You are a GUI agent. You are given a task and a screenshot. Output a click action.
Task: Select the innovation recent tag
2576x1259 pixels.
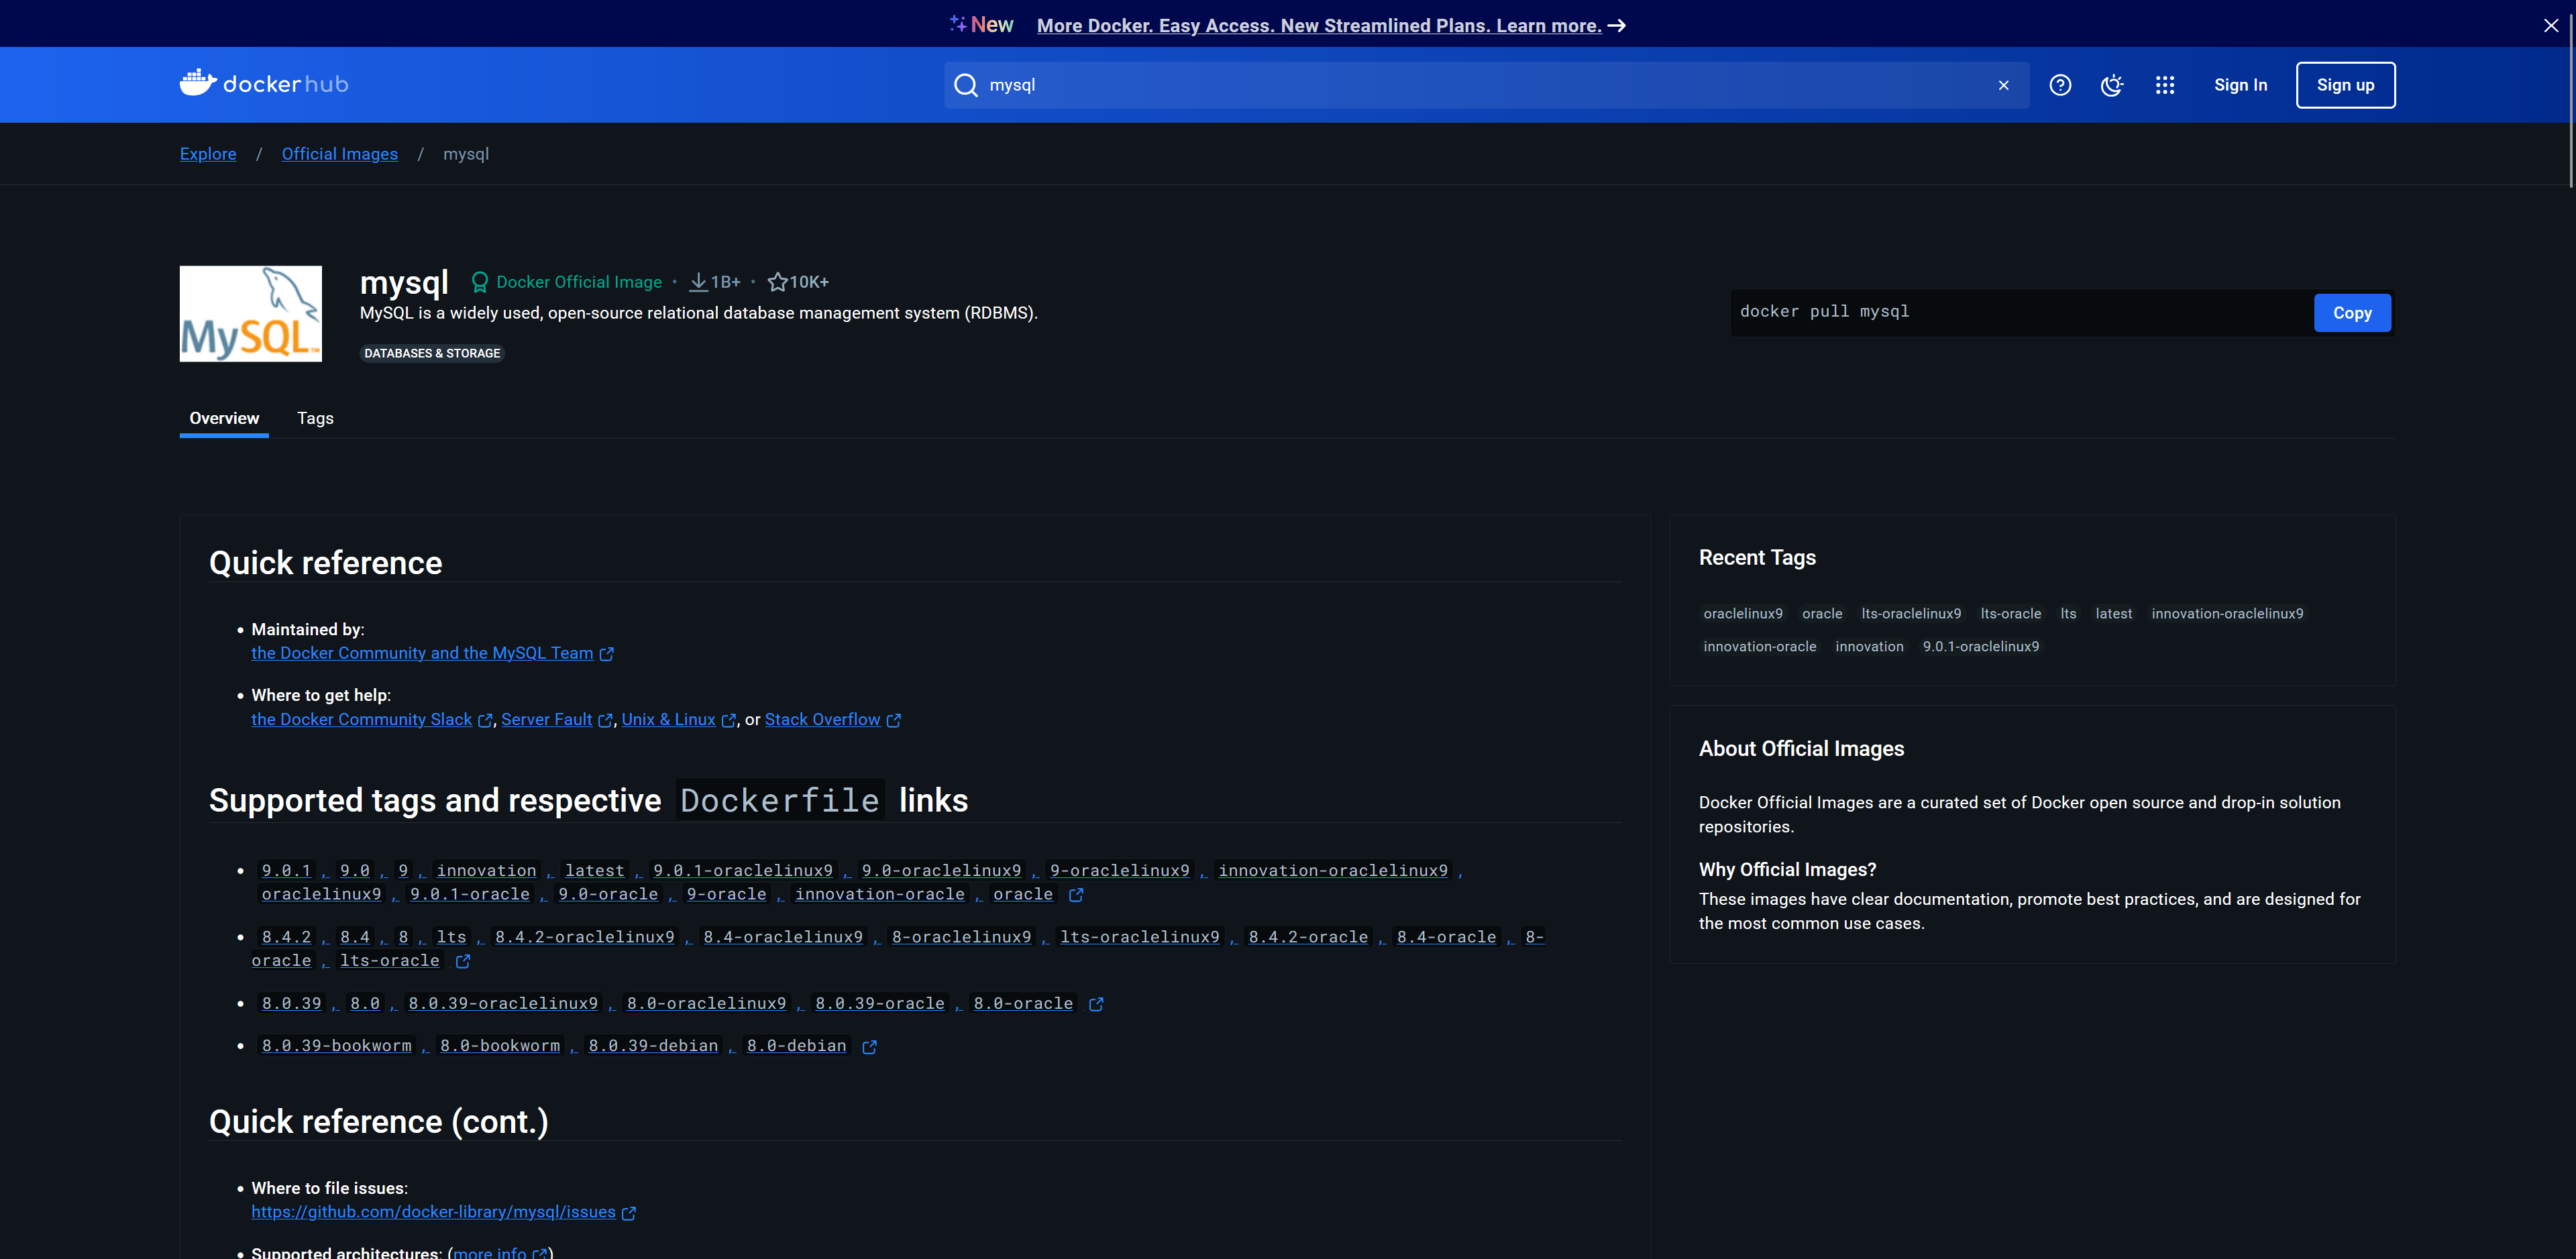click(1869, 647)
